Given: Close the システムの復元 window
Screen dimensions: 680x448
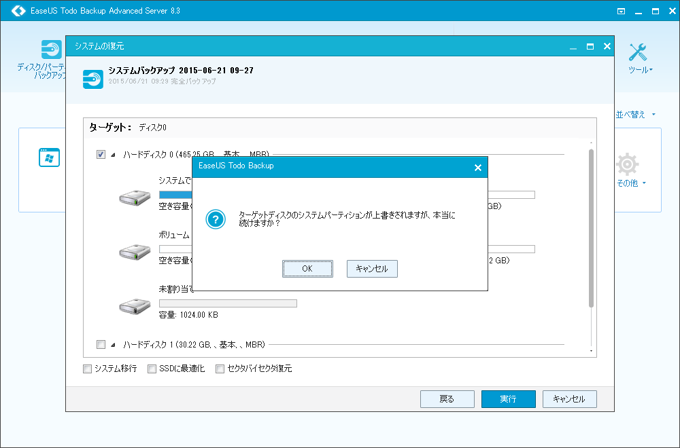Looking at the screenshot, I should 607,46.
